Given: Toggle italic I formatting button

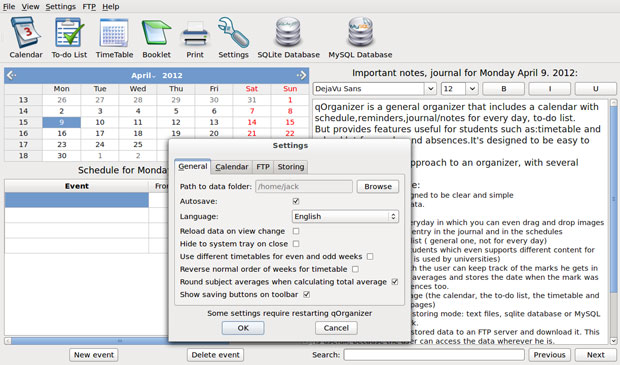Looking at the screenshot, I should point(550,89).
